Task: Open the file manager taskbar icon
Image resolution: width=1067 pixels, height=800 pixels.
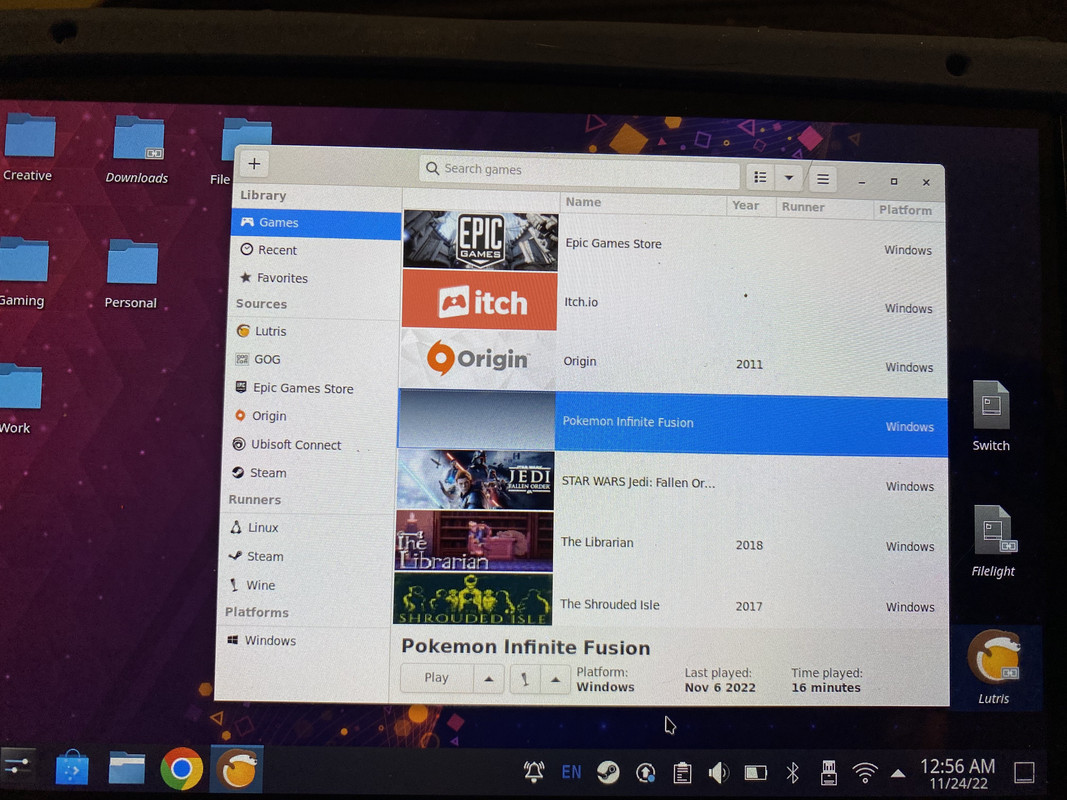Action: tap(127, 769)
